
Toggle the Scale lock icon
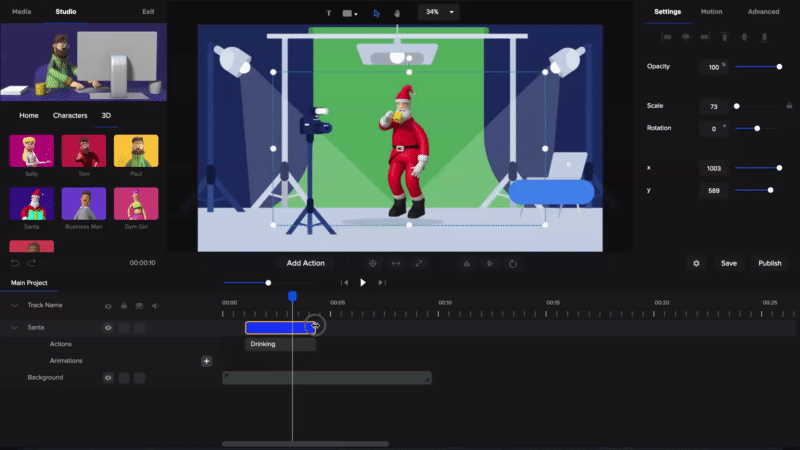789,106
